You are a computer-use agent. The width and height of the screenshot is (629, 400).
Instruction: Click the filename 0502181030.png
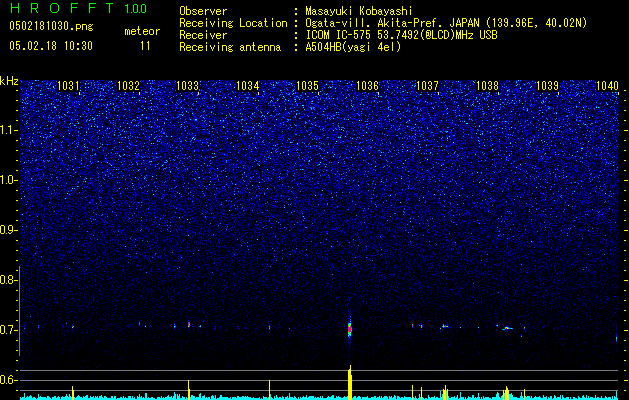coord(51,26)
